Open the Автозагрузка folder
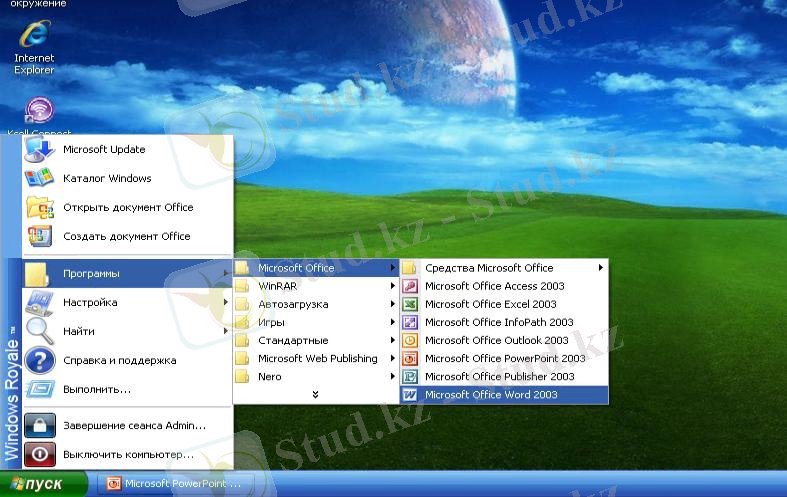787x497 pixels. point(316,304)
